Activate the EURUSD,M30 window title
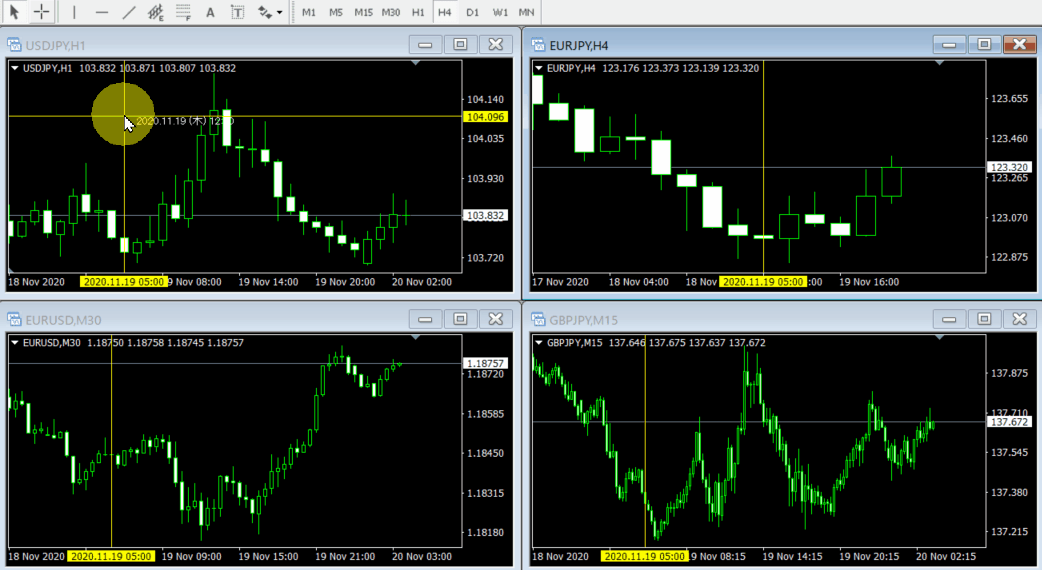This screenshot has width=1042, height=570. point(63,320)
